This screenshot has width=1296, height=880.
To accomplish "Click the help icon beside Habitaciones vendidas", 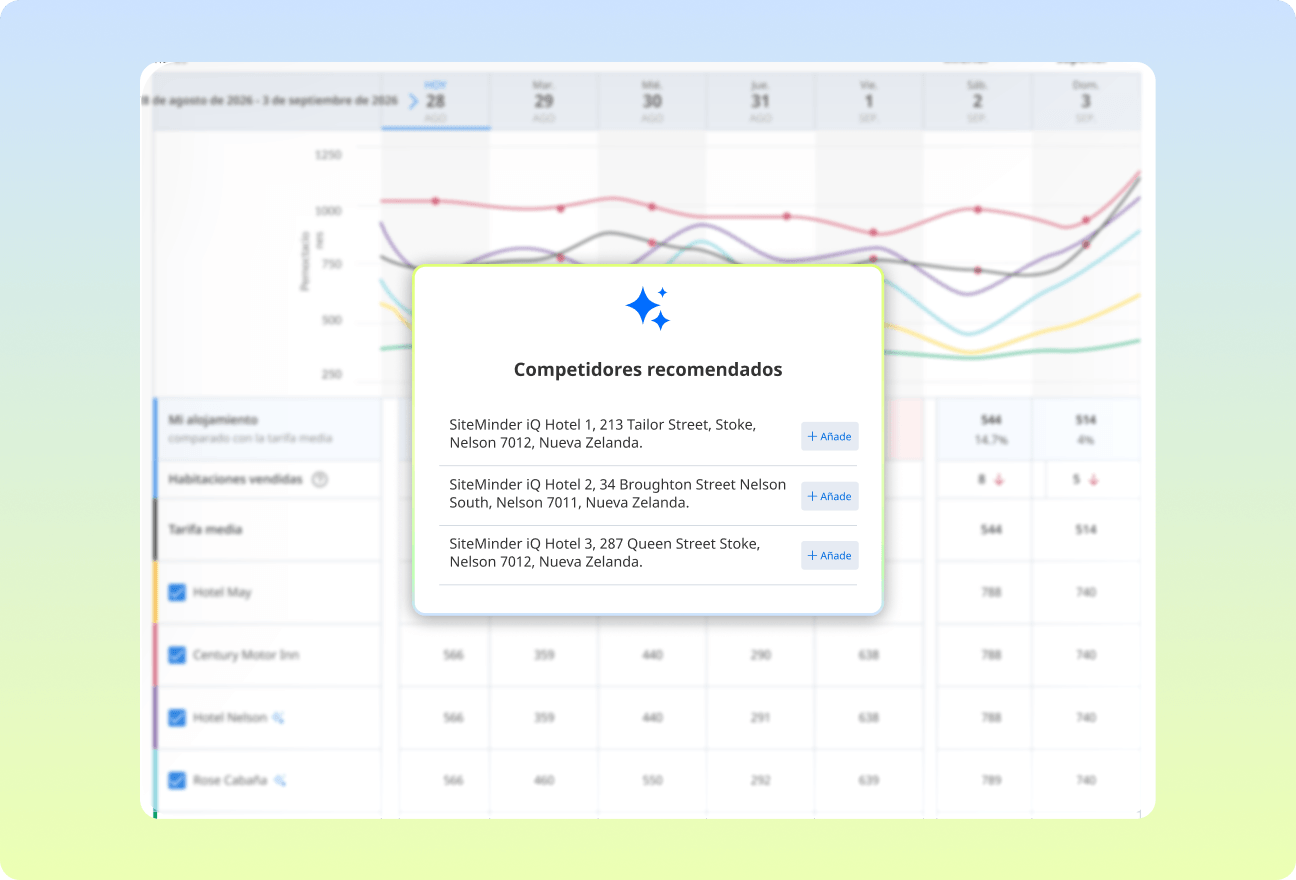I will (320, 480).
